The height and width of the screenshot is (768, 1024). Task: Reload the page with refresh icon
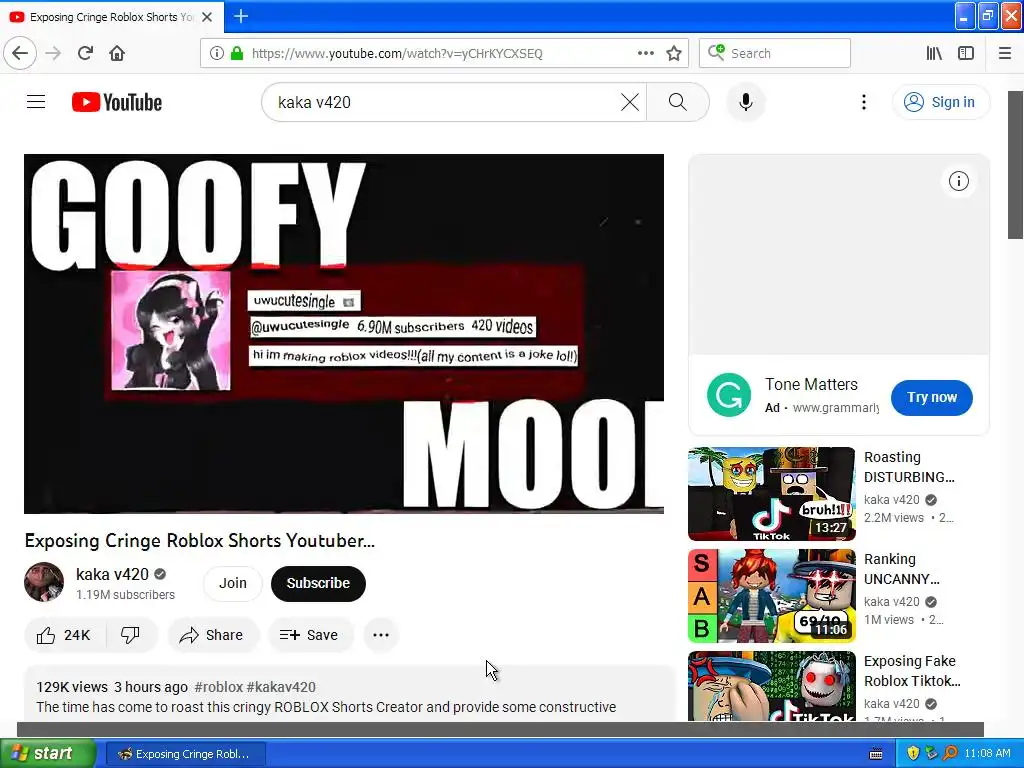[85, 53]
